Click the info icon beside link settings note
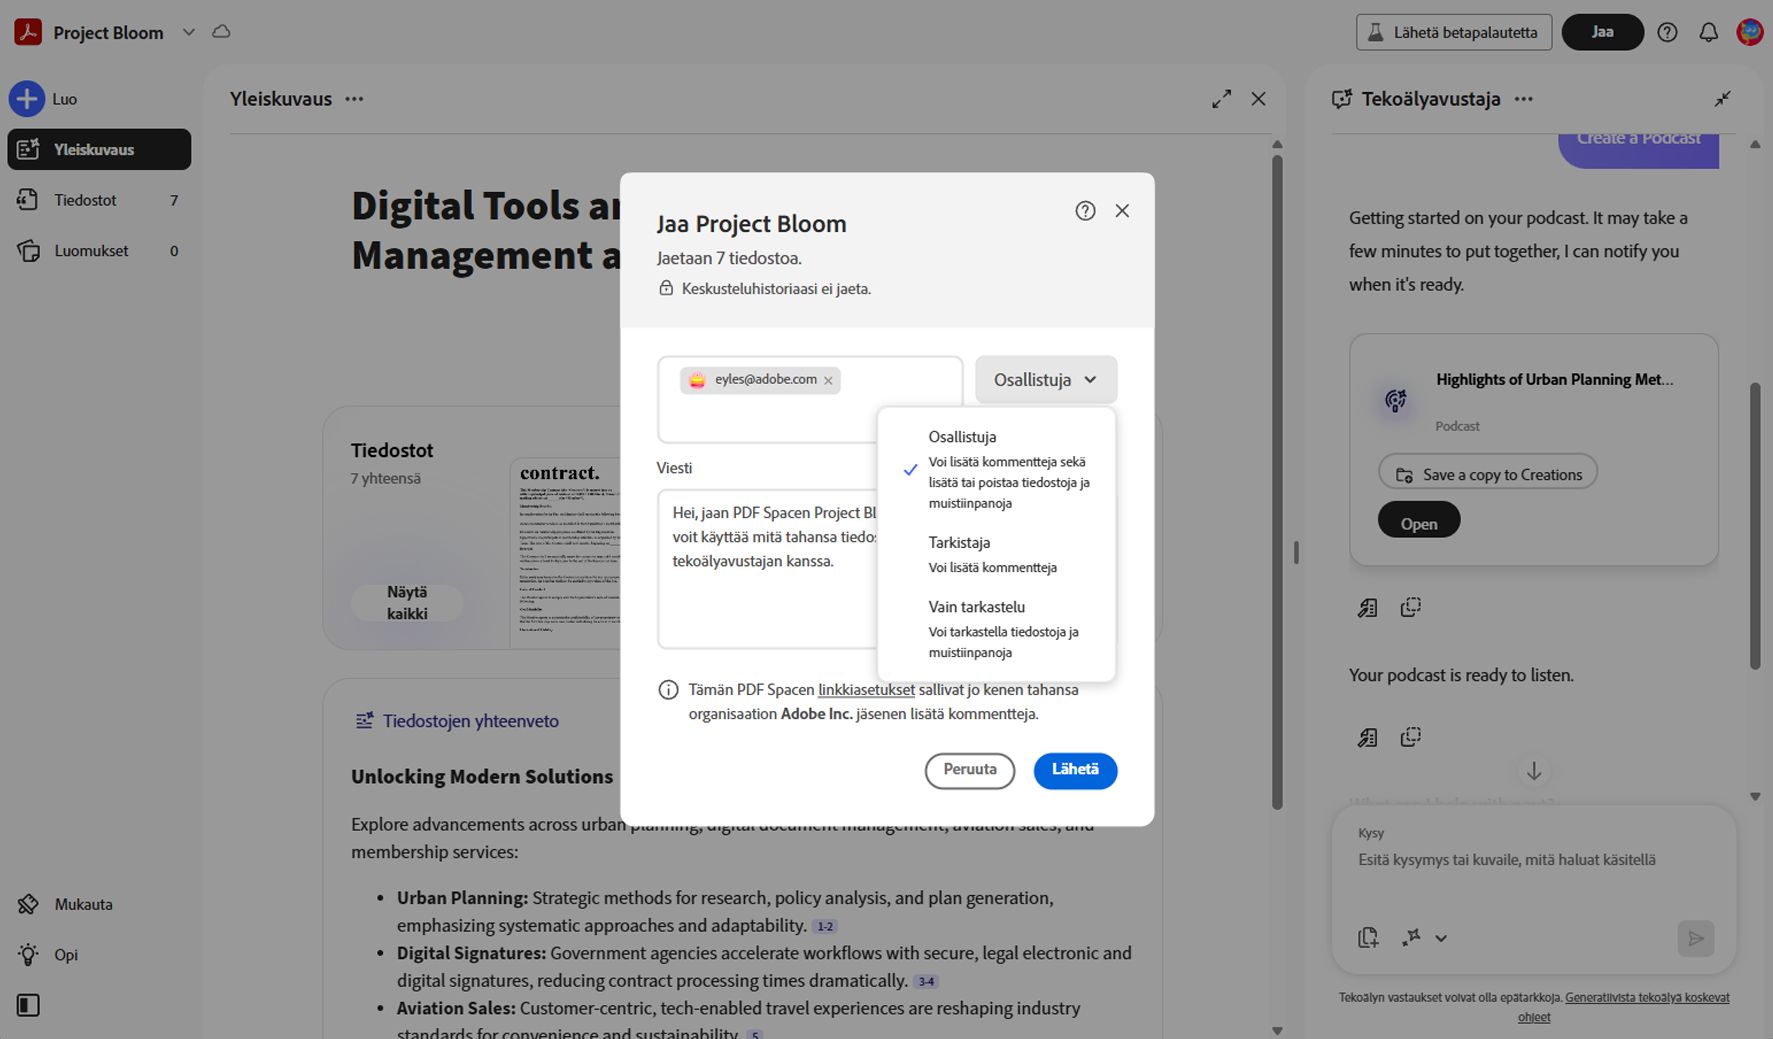This screenshot has height=1039, width=1773. pyautogui.click(x=668, y=690)
